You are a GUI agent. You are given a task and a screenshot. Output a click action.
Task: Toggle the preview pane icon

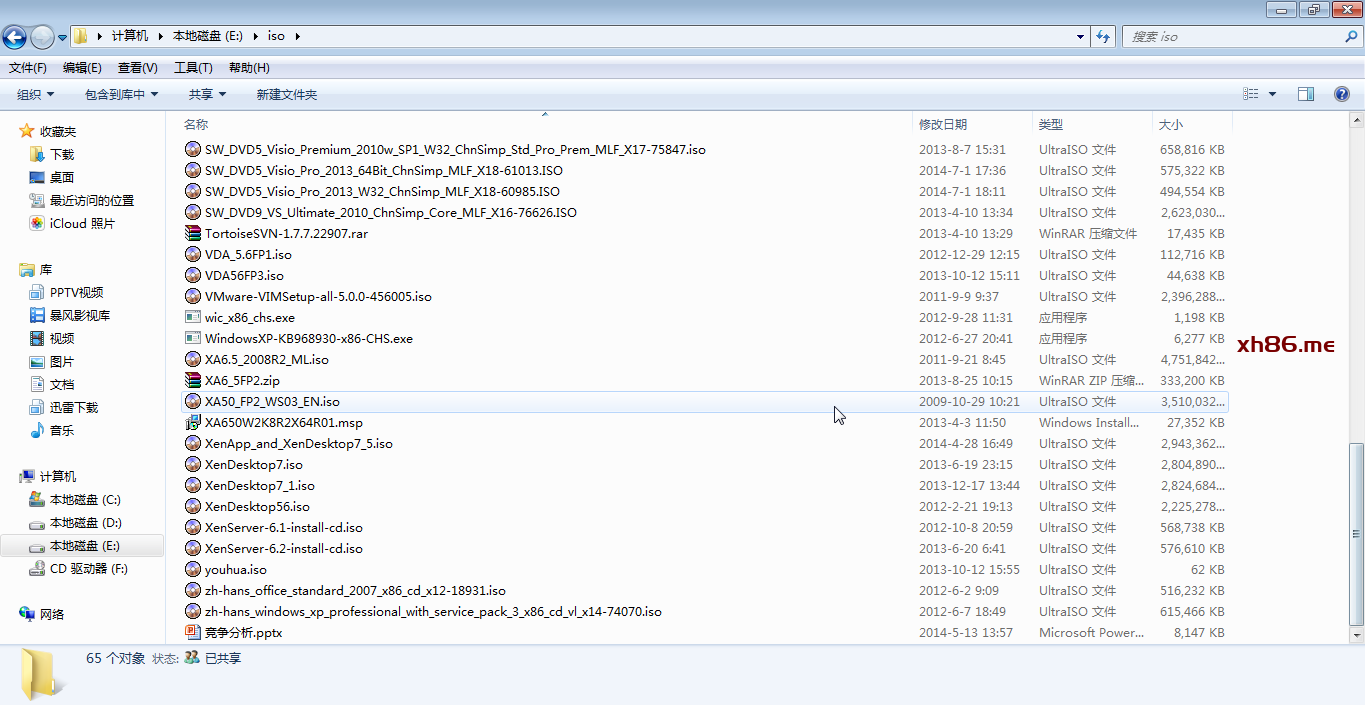point(1305,94)
